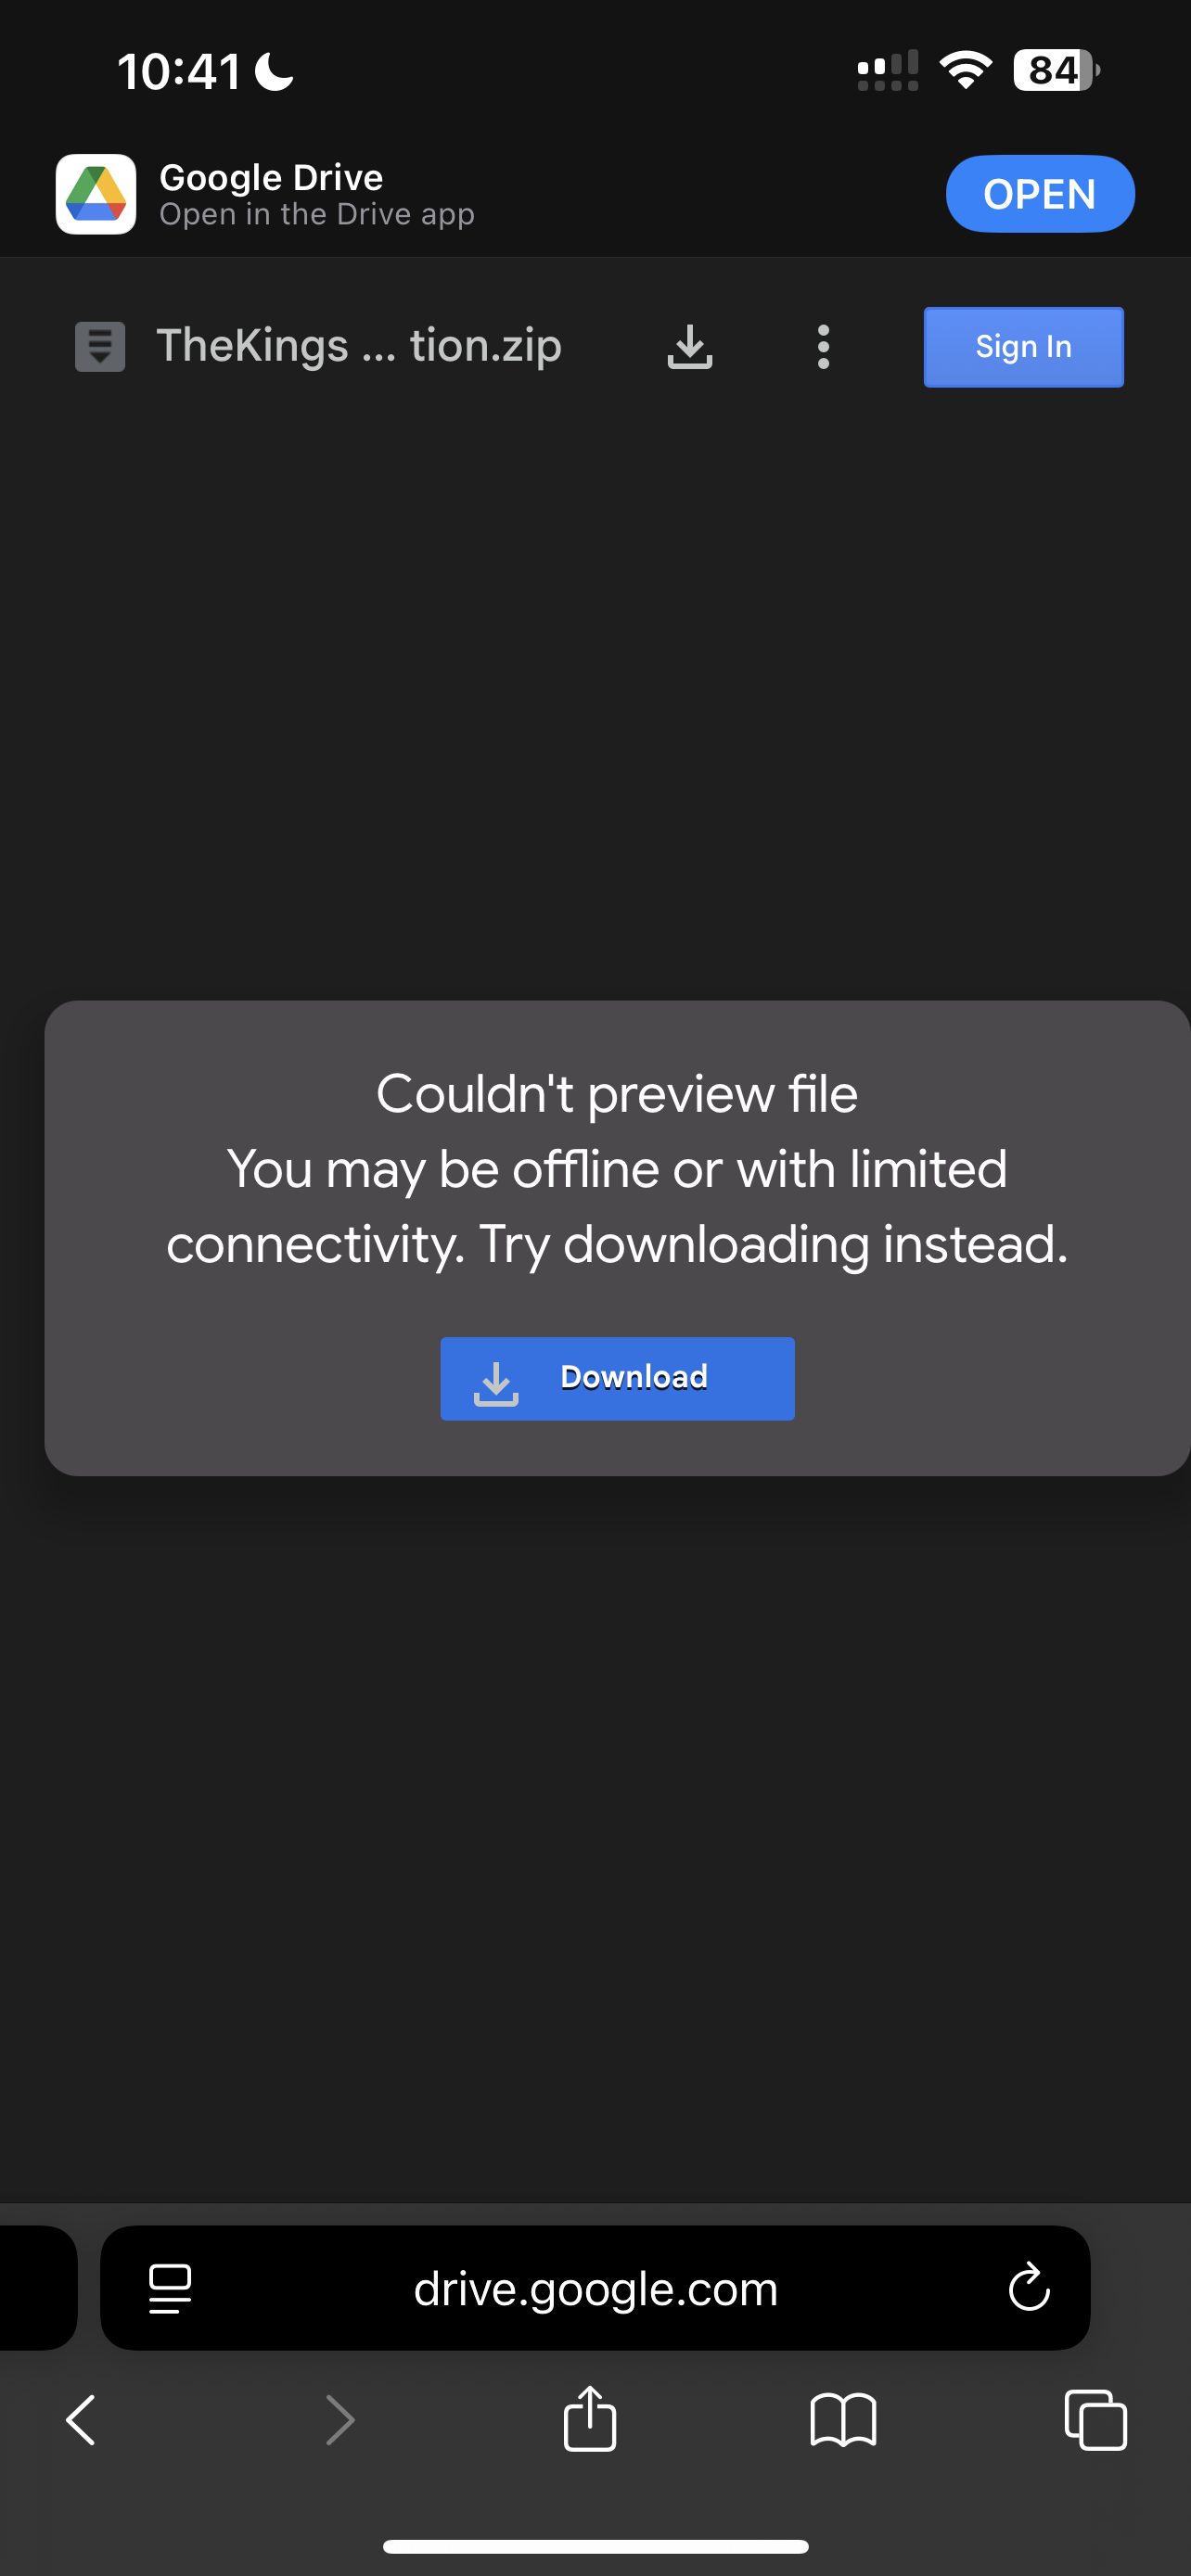Go forward with the forward arrow
This screenshot has height=2576, width=1191.
pos(340,2421)
